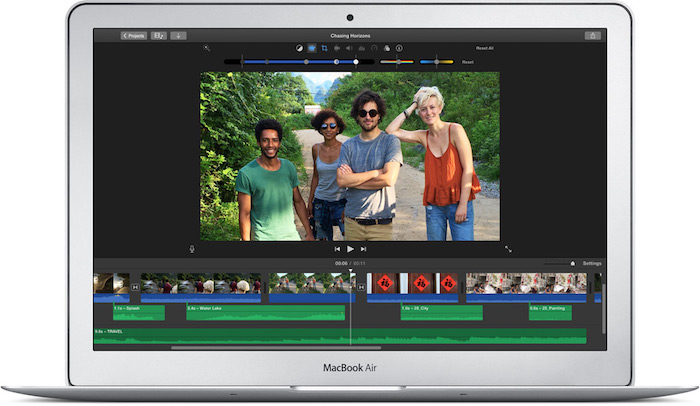Image resolution: width=700 pixels, height=406 pixels.
Task: Click the playhead marker on timeline
Action: pyautogui.click(x=350, y=271)
